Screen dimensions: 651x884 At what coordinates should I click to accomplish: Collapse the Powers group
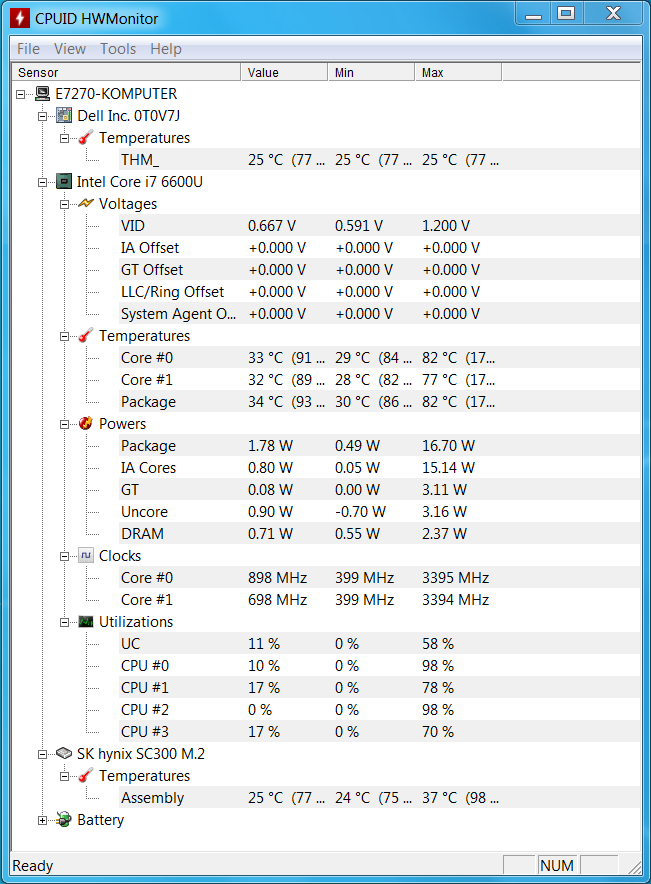(64, 424)
